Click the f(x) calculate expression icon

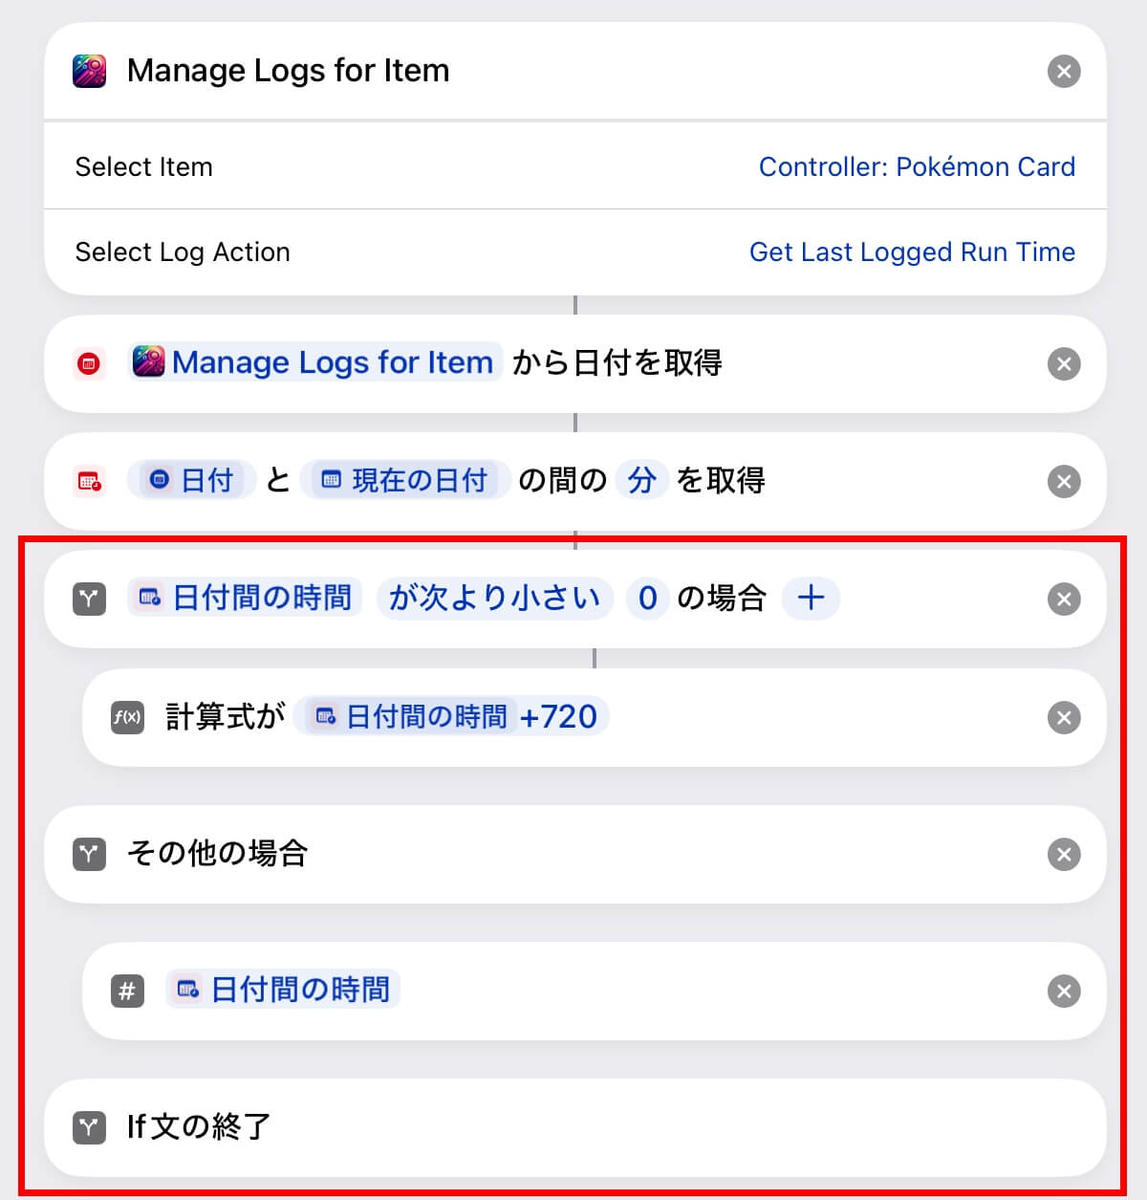(127, 718)
